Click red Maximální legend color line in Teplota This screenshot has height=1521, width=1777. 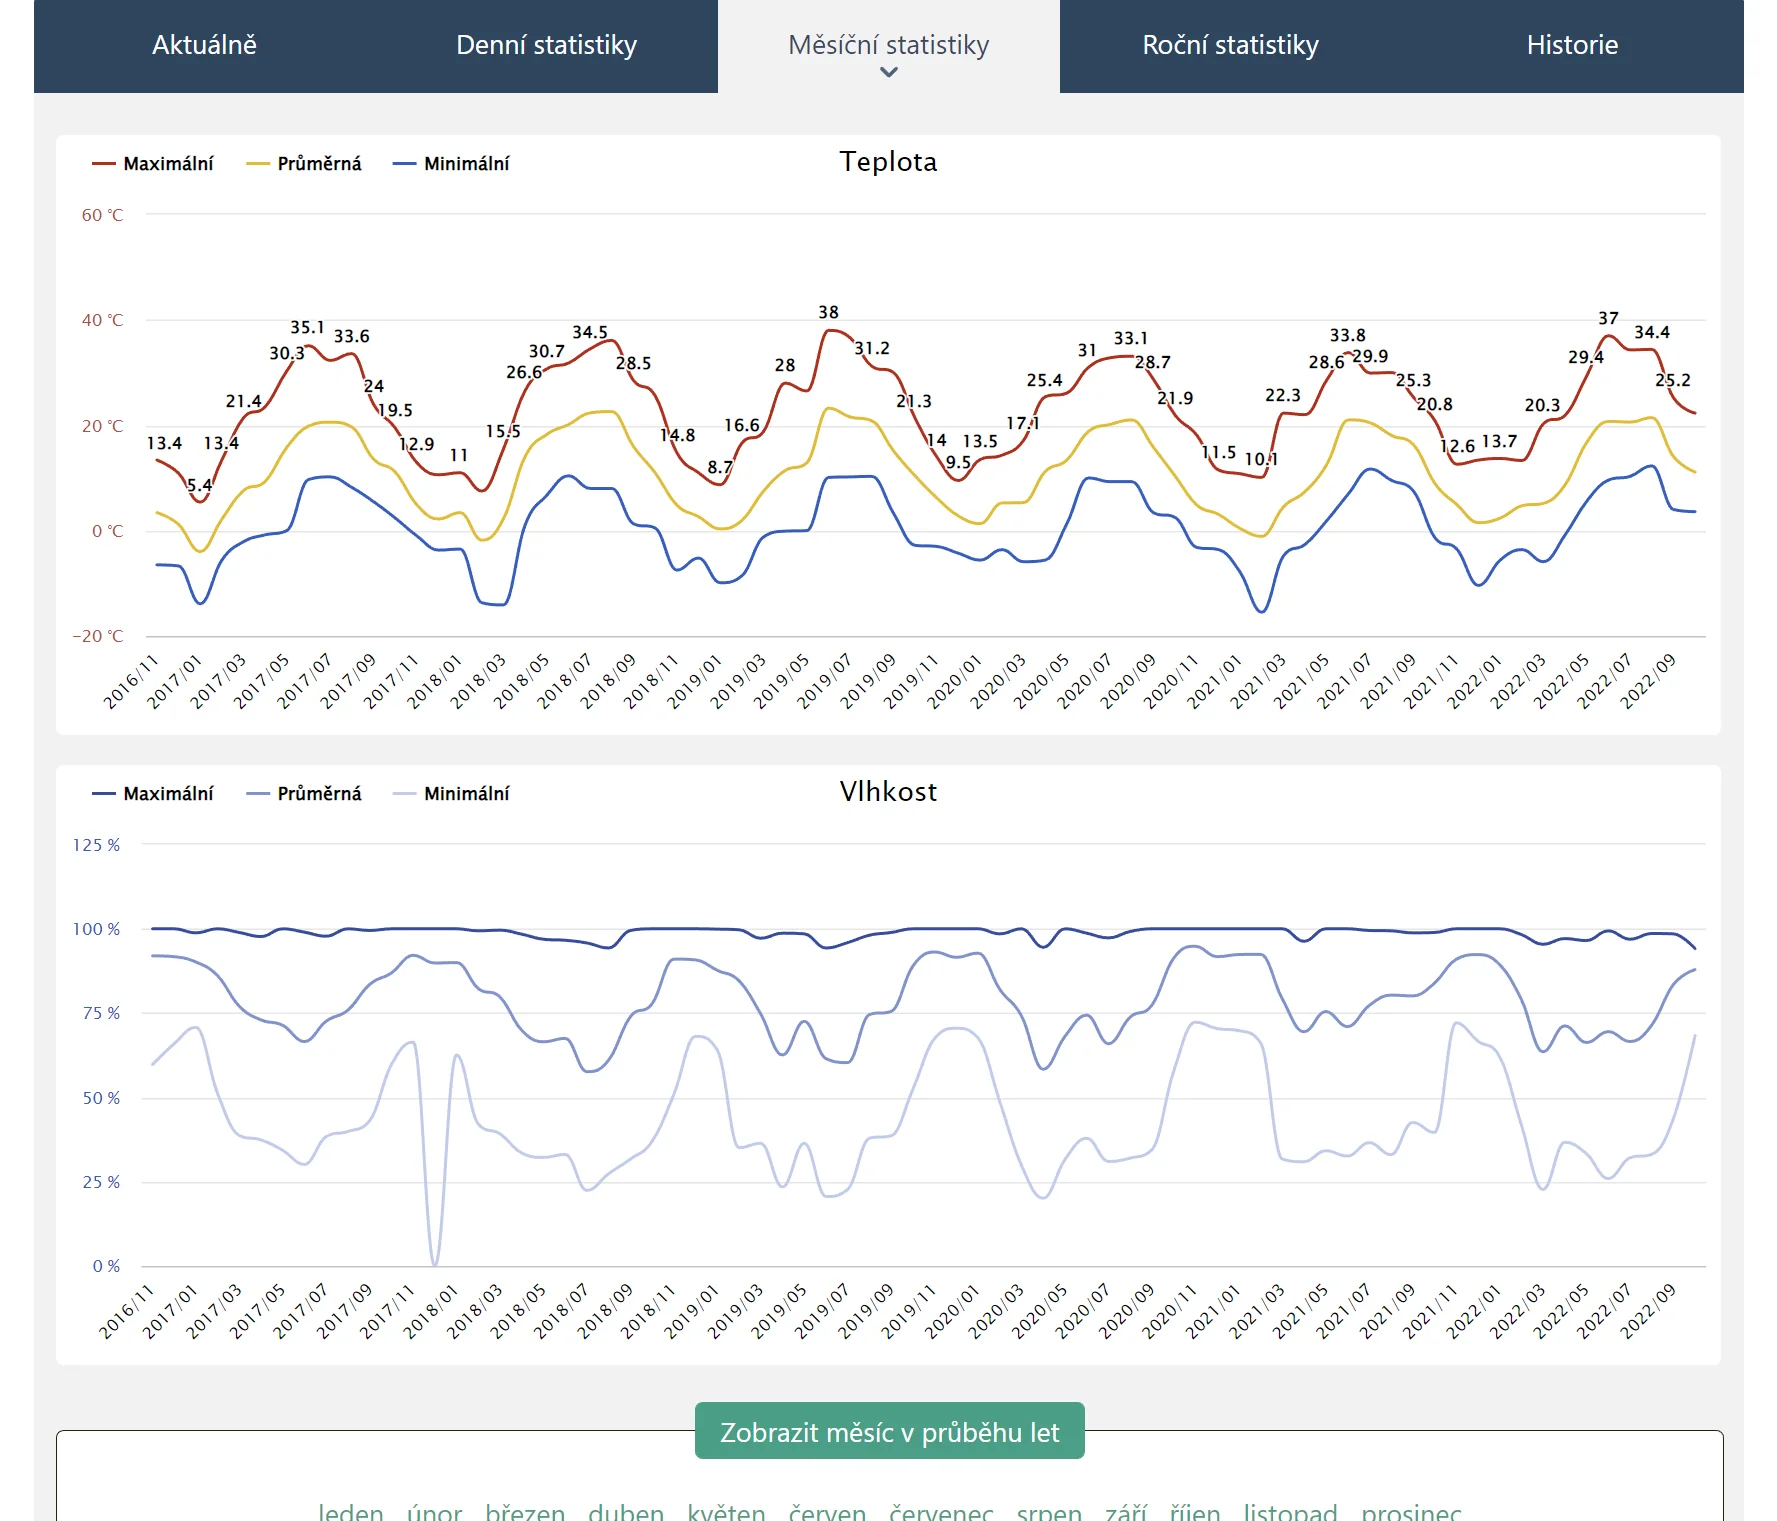coord(104,163)
